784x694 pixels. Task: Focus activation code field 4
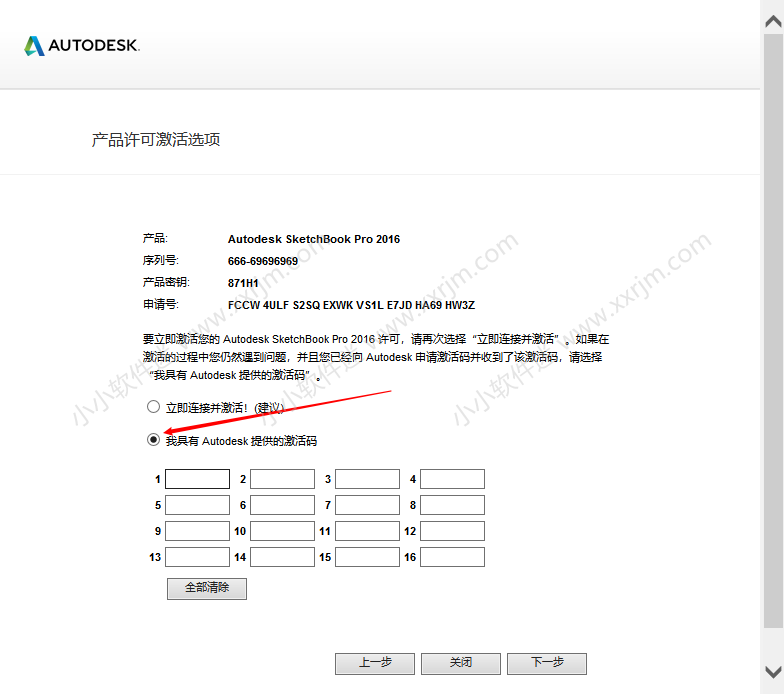452,479
